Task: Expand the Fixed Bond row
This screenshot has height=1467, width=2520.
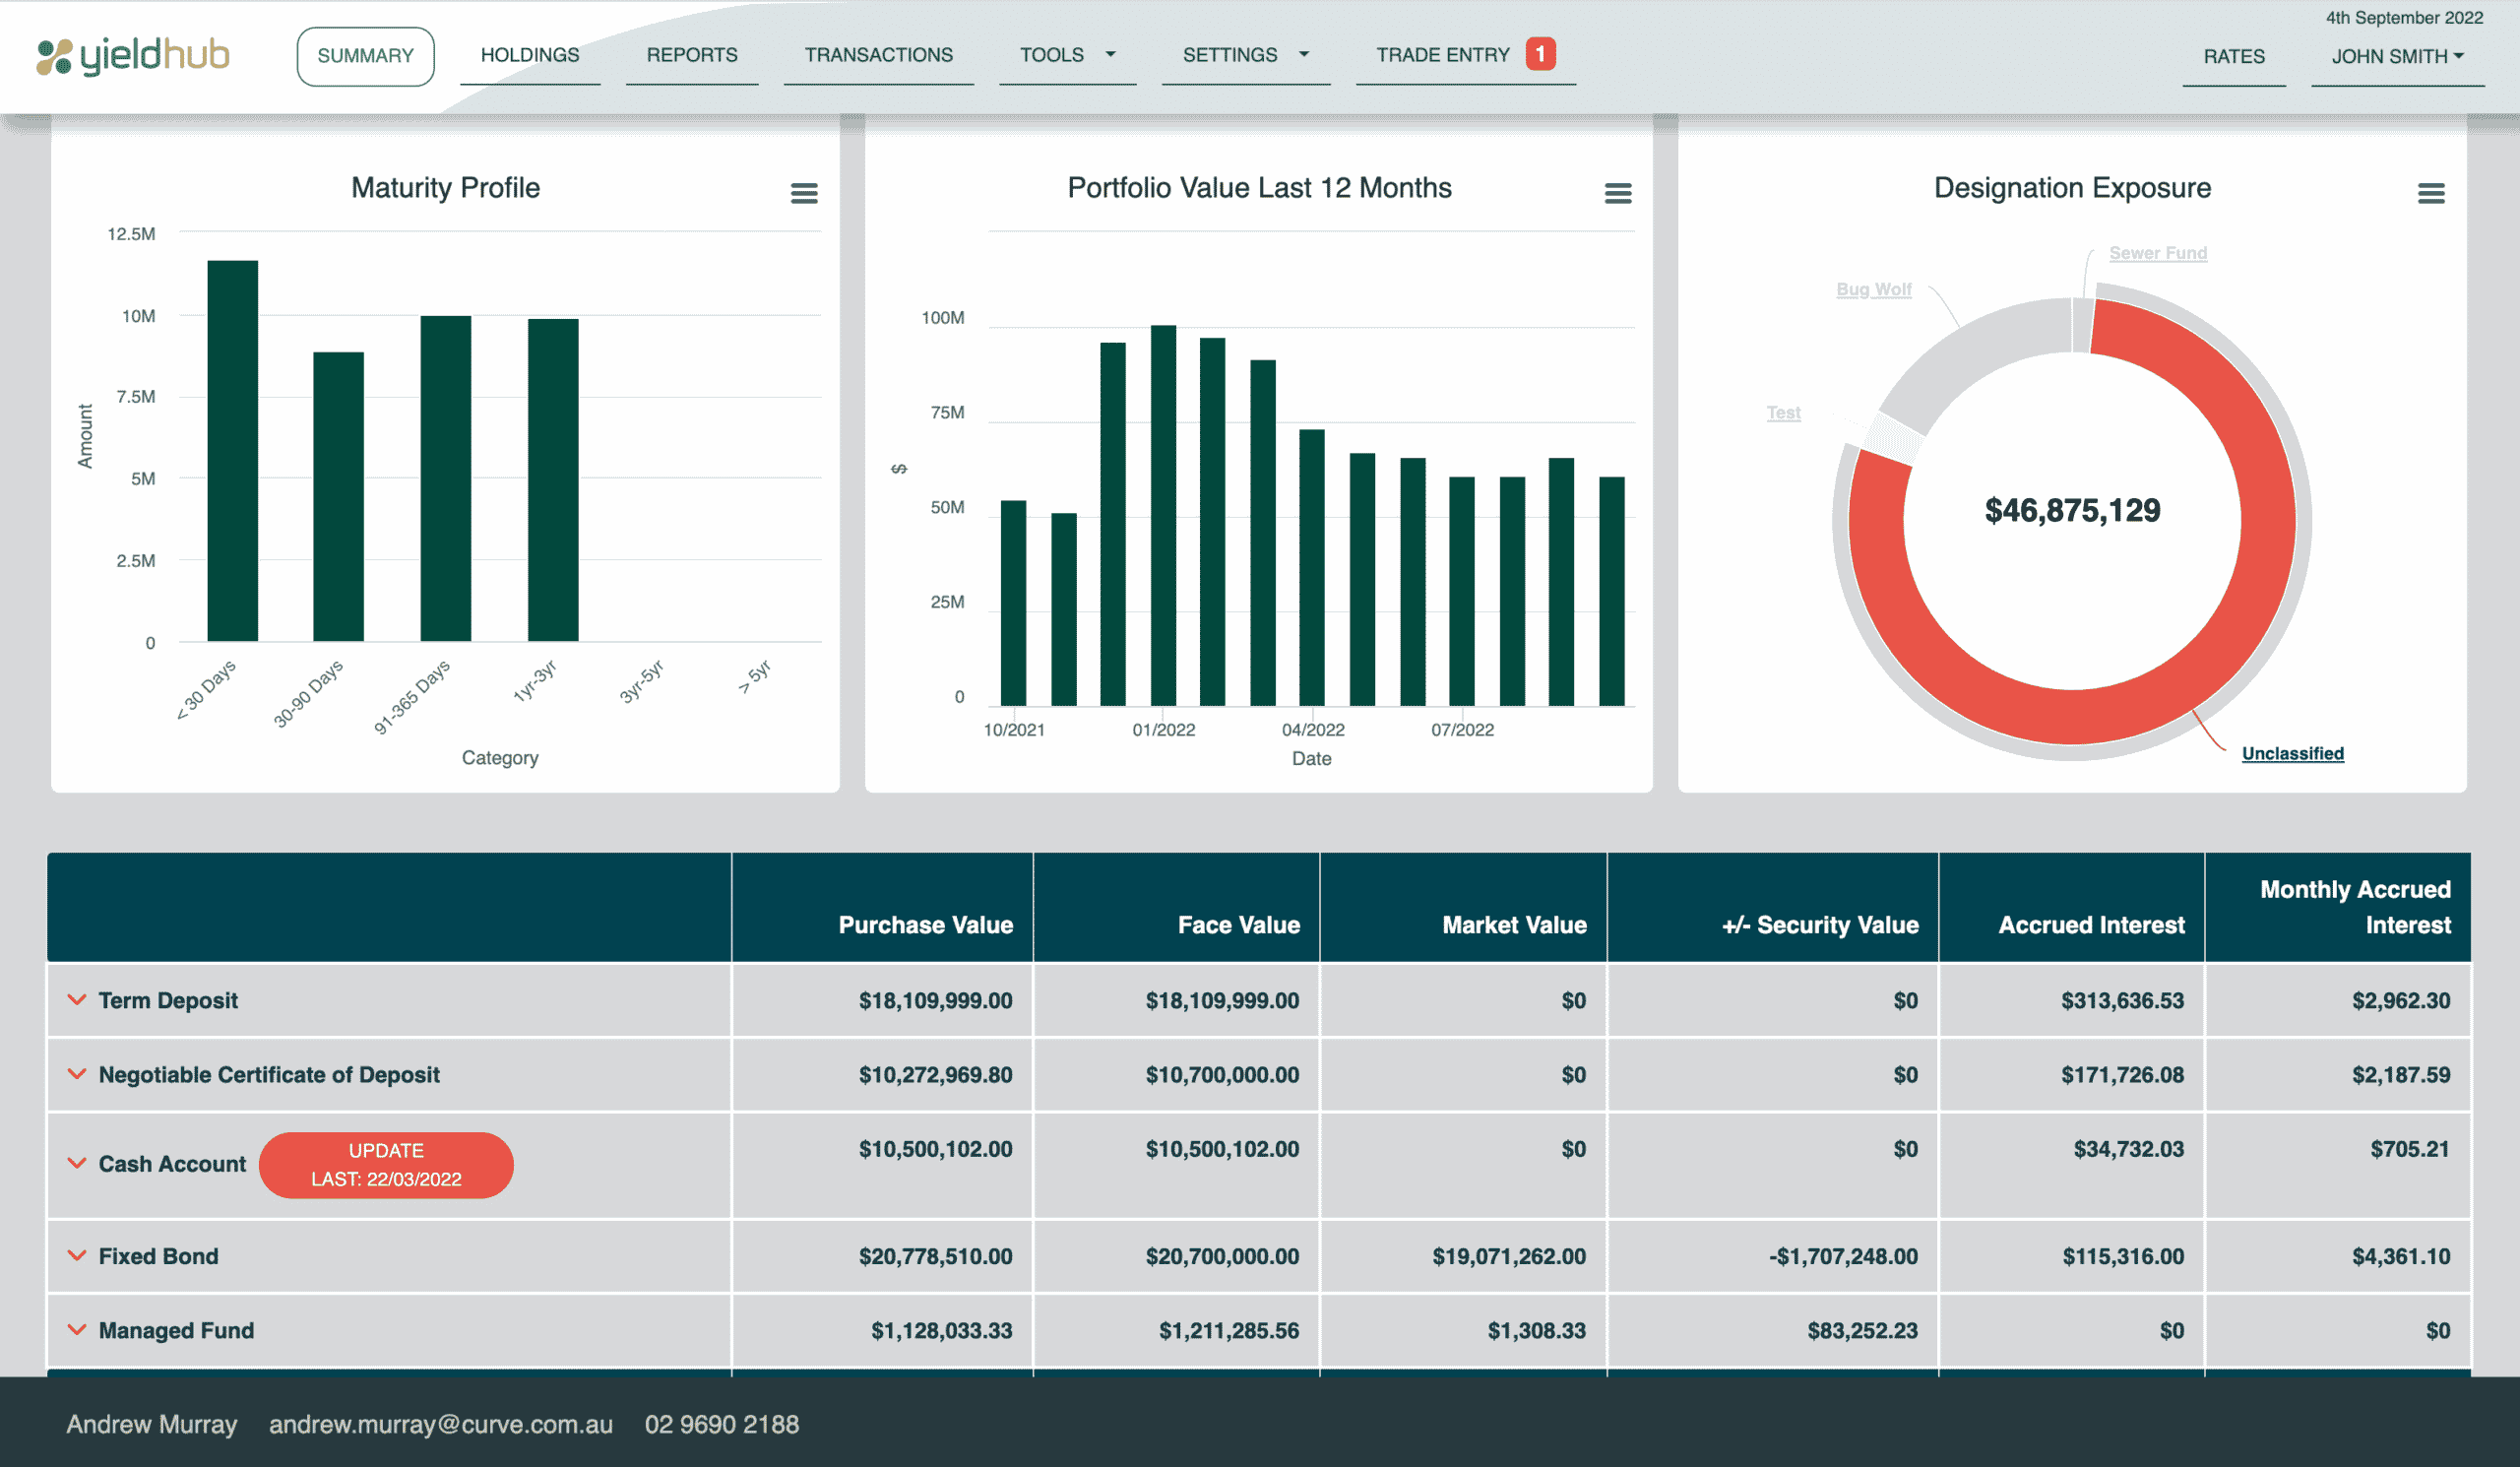Action: pyautogui.click(x=76, y=1256)
